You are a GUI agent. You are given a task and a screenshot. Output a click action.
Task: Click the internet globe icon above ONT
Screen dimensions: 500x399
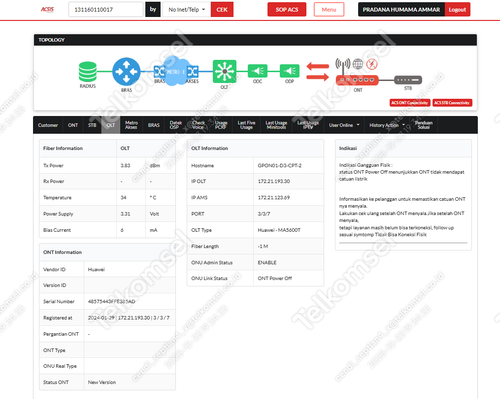click(x=358, y=64)
